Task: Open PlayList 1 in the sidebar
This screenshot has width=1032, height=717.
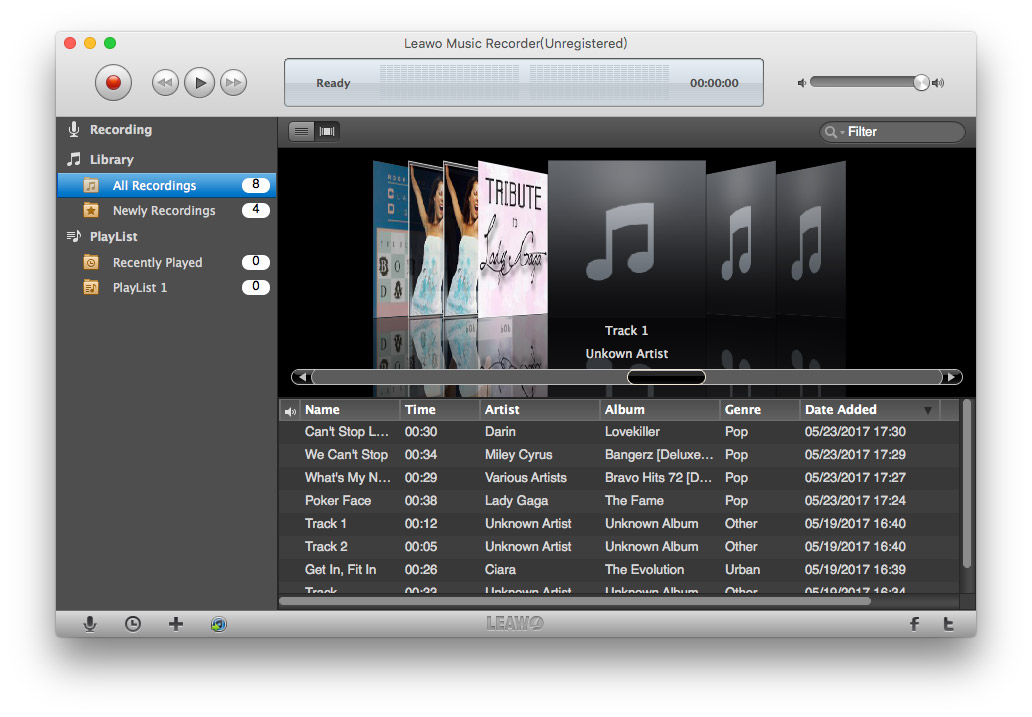Action: 140,288
